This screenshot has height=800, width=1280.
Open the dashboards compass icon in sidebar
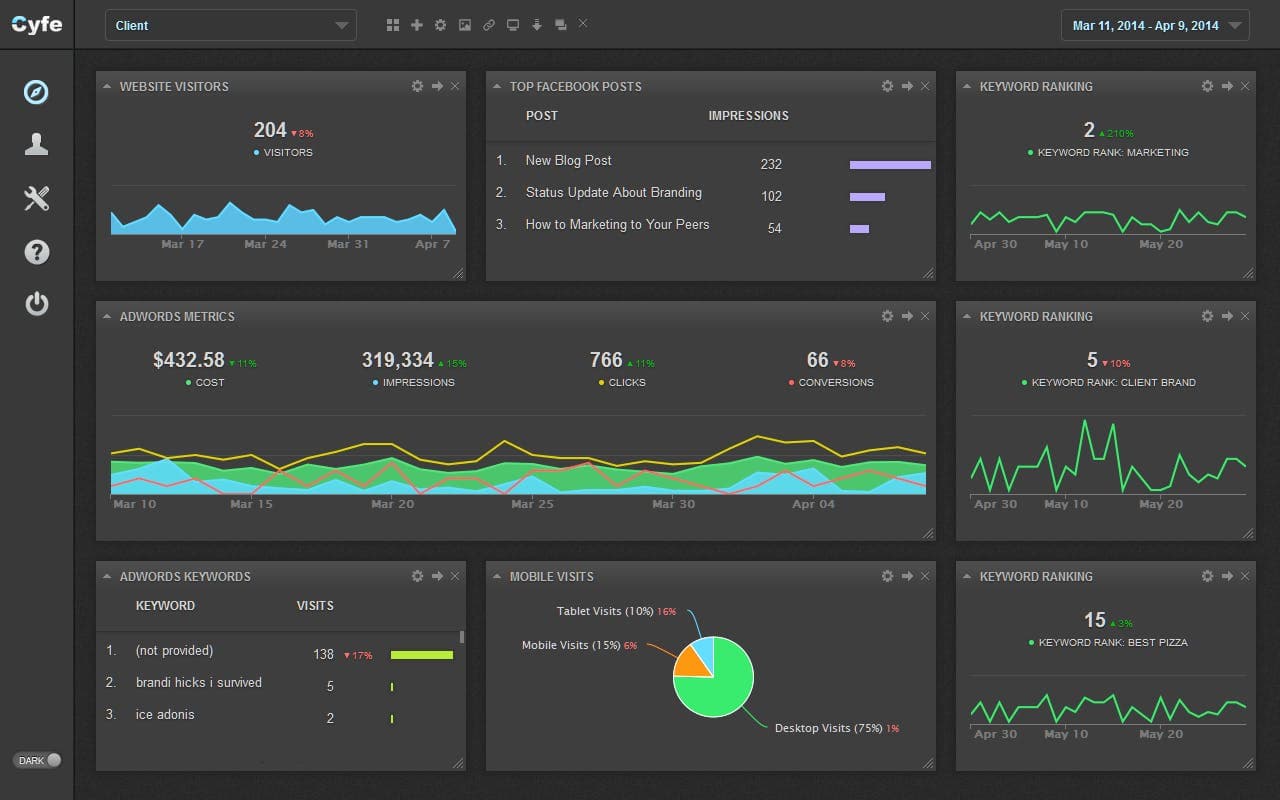36,92
